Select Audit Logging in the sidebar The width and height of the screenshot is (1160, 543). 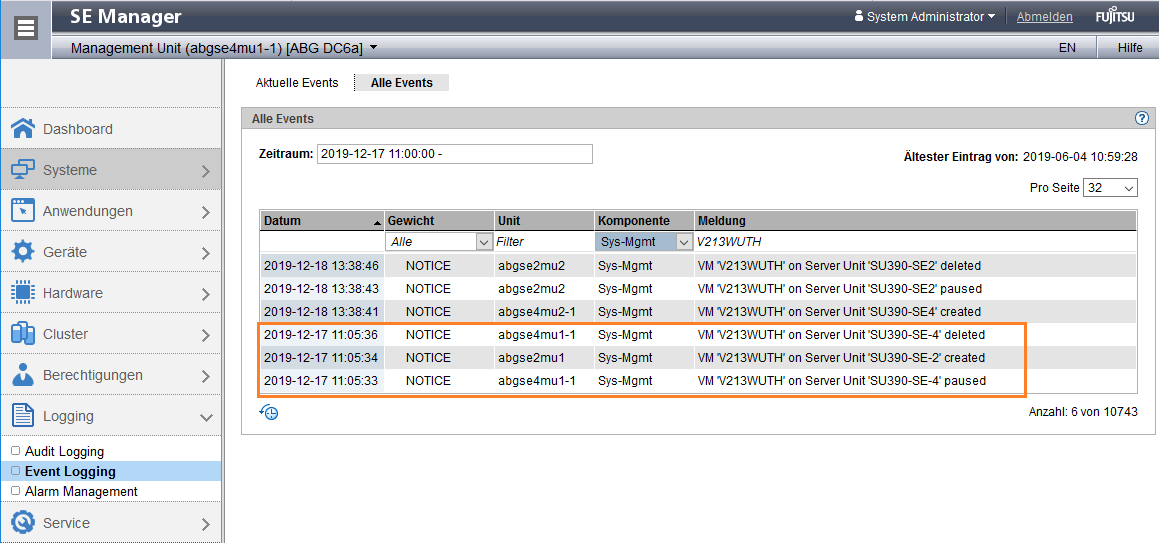point(64,452)
